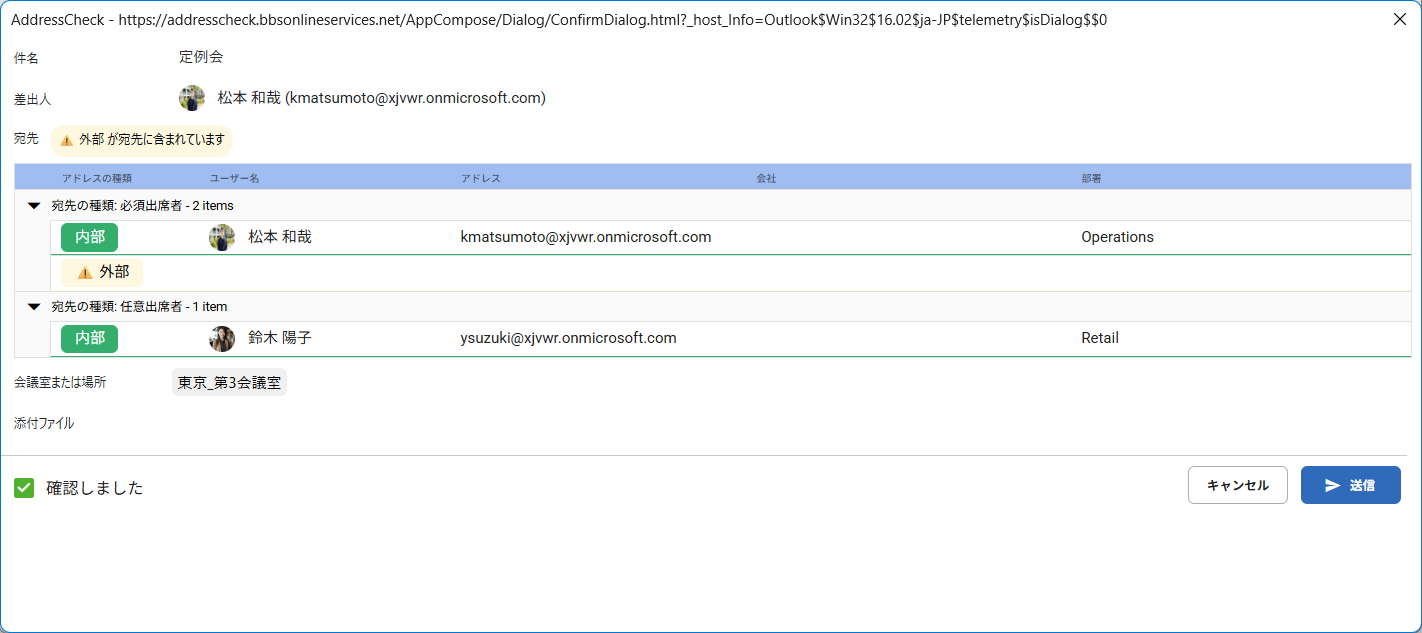
Task: Click the warning icon in the 宛先 banner
Action: [x=67, y=140]
